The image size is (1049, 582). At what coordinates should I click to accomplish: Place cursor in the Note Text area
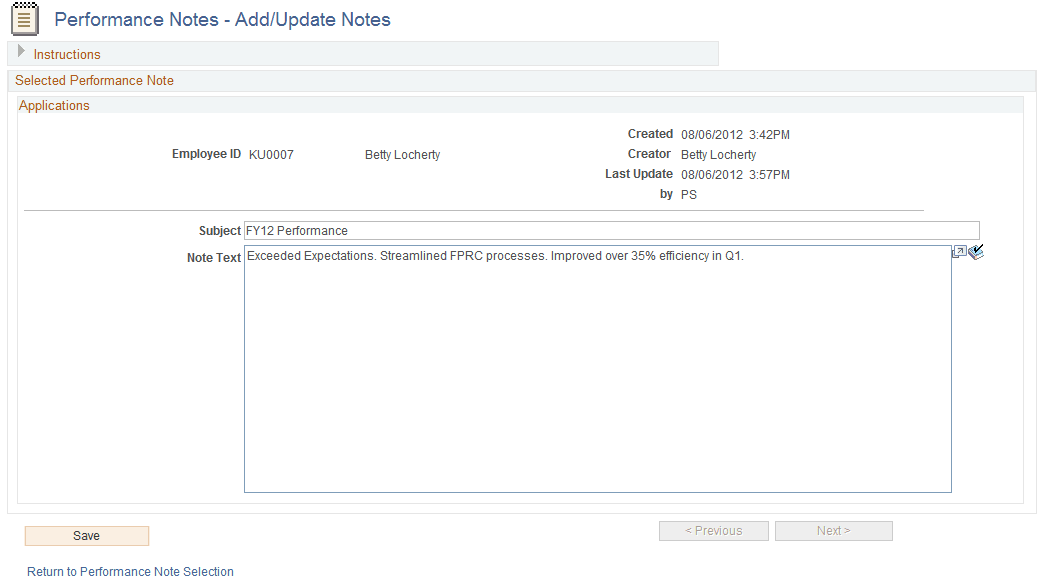tap(598, 370)
